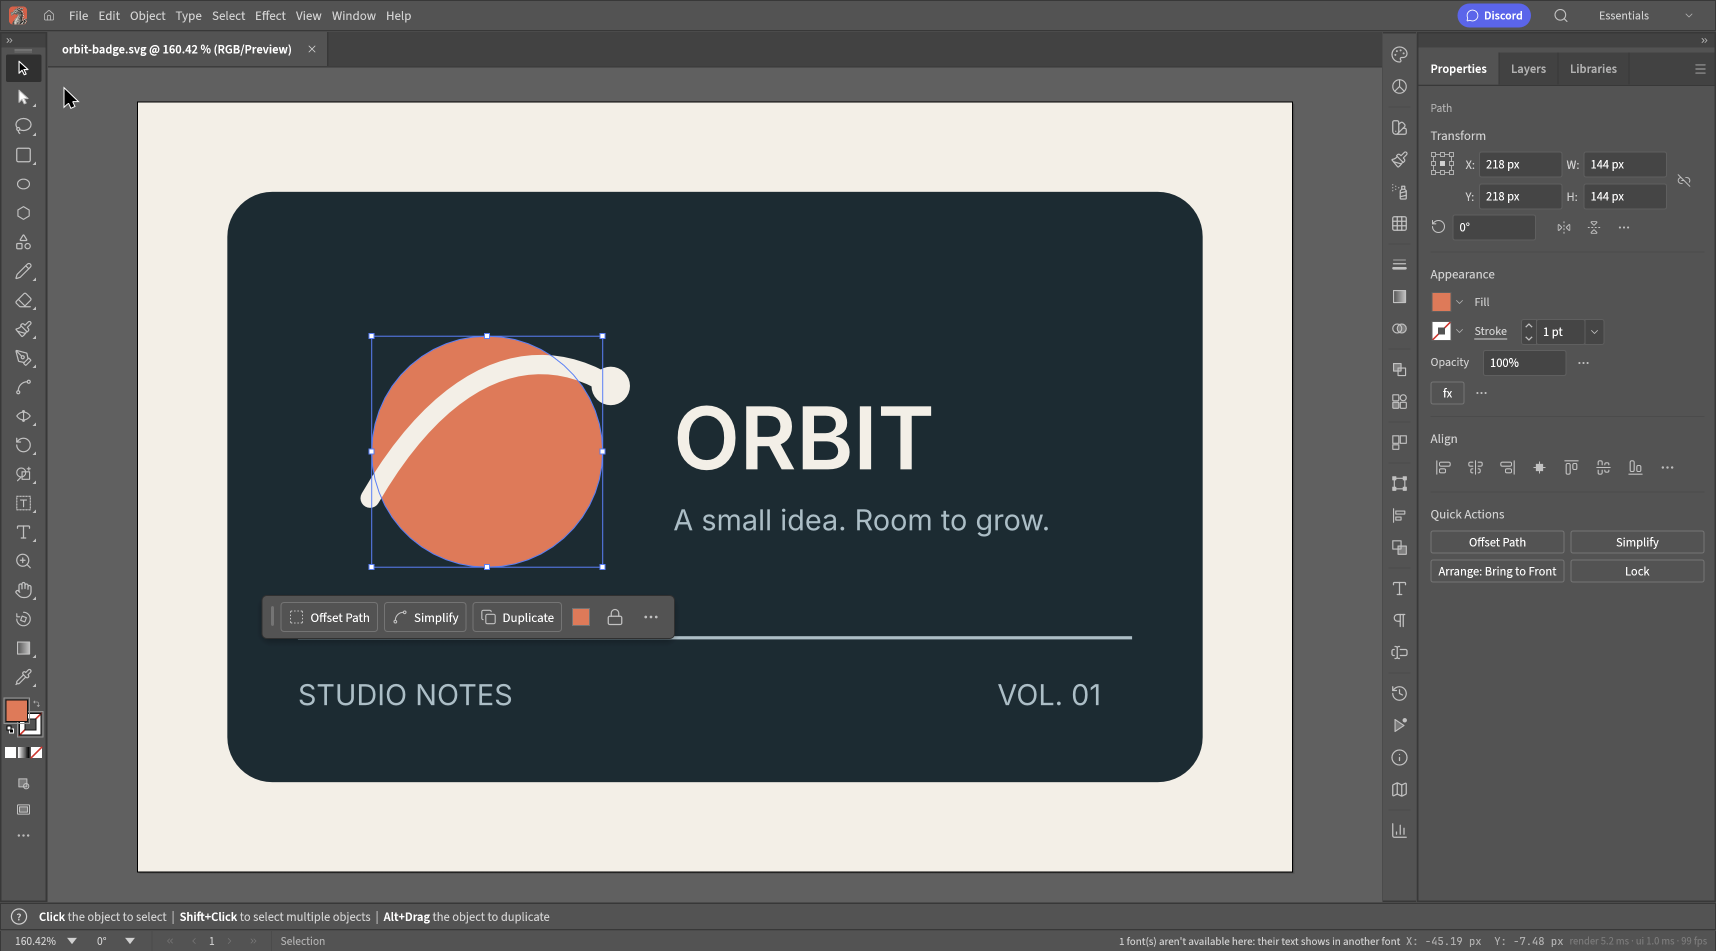The height and width of the screenshot is (951, 1716).
Task: Lock object from the floating taskbar
Action: [x=615, y=617]
